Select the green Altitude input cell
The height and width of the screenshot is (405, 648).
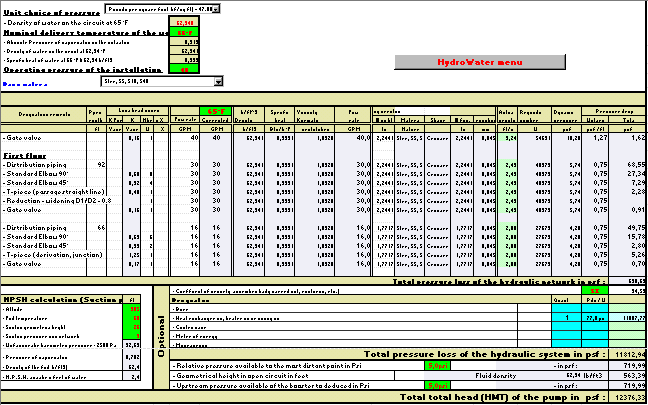132,309
